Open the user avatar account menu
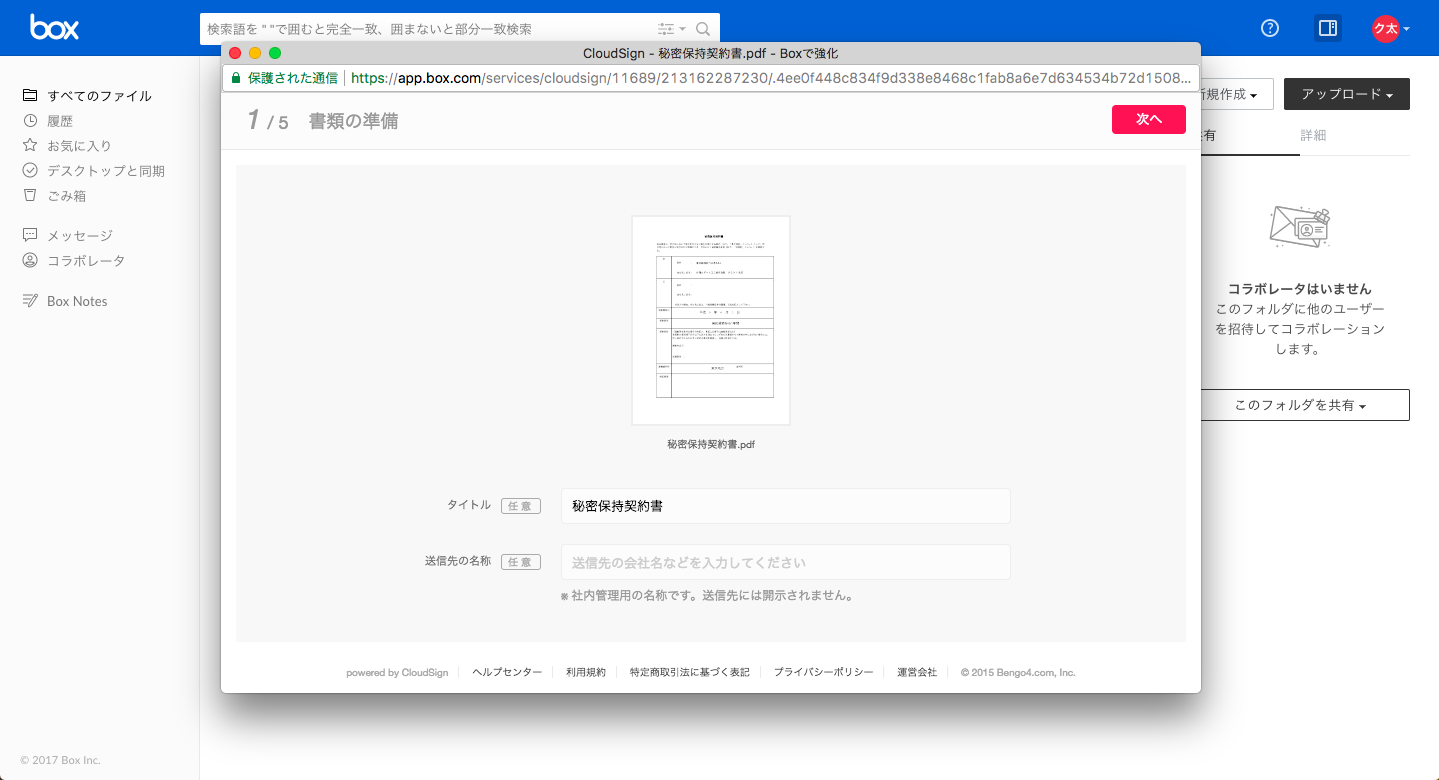 tap(1390, 29)
